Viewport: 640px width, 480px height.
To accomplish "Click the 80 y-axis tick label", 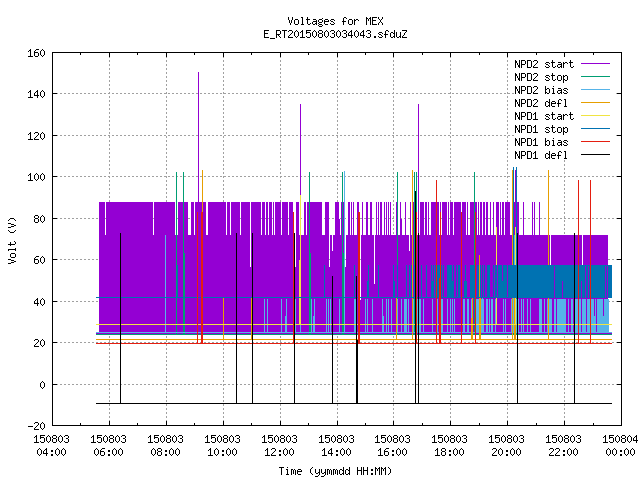I will (x=39, y=219).
